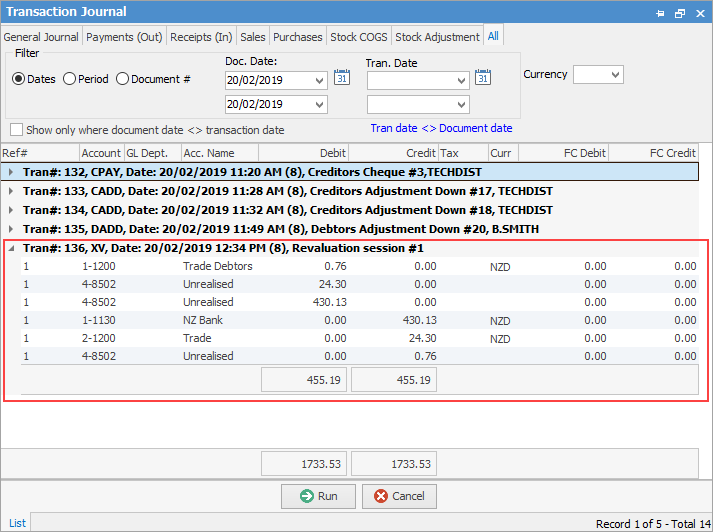Switch to the Stock COGS tab

[x=359, y=37]
